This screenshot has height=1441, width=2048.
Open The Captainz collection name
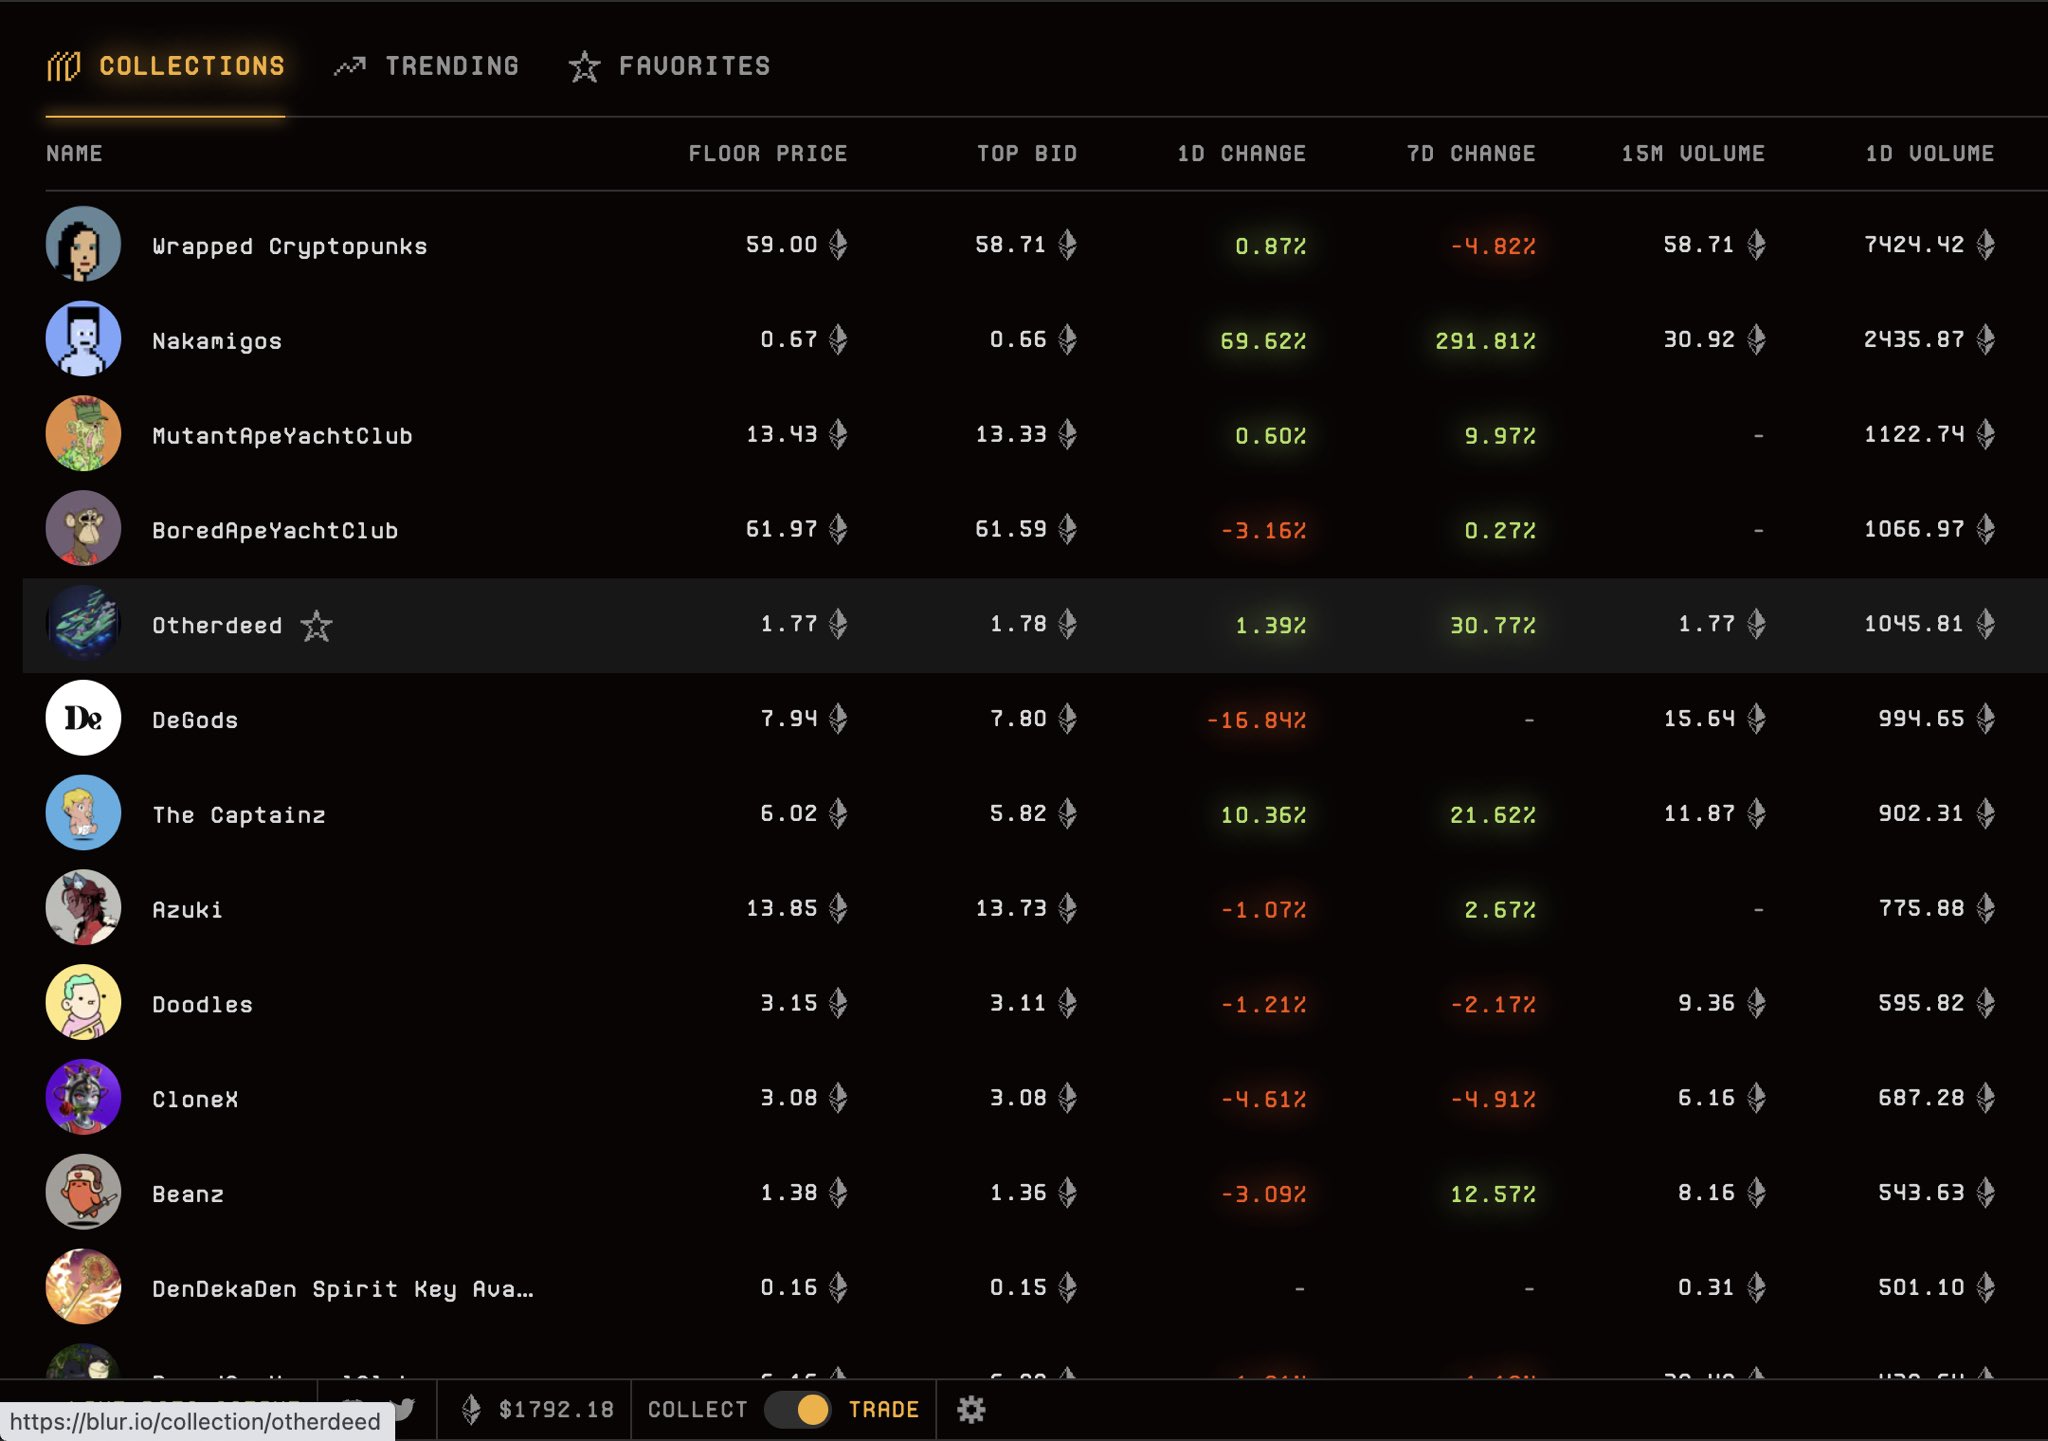point(239,815)
